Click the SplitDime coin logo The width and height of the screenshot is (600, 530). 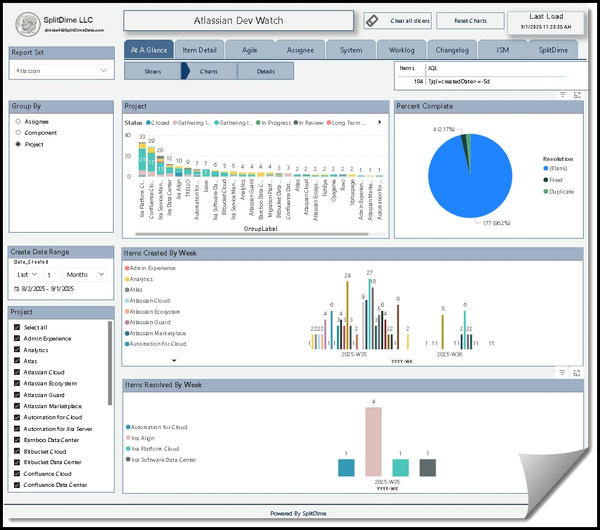(x=25, y=21)
